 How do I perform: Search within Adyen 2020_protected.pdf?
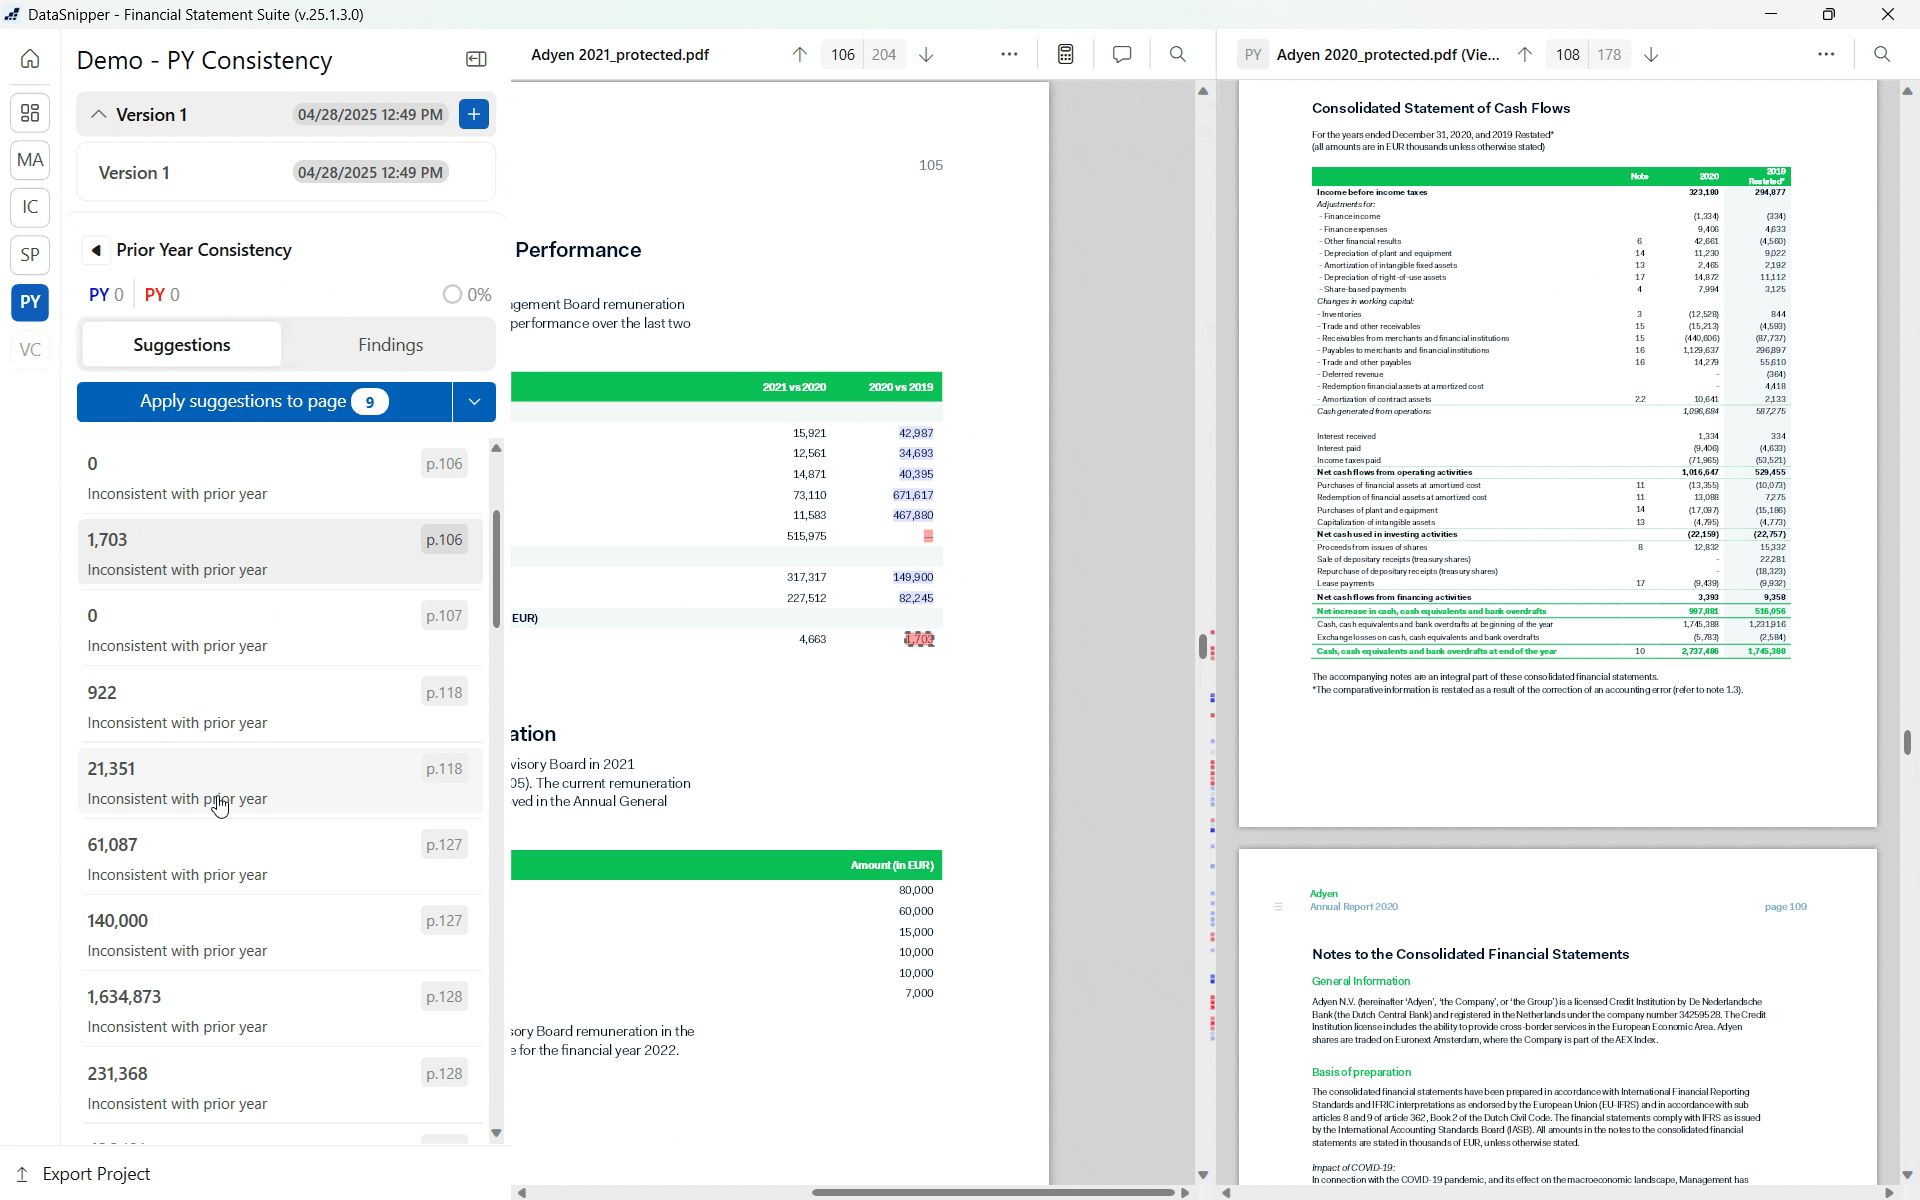[x=1882, y=54]
